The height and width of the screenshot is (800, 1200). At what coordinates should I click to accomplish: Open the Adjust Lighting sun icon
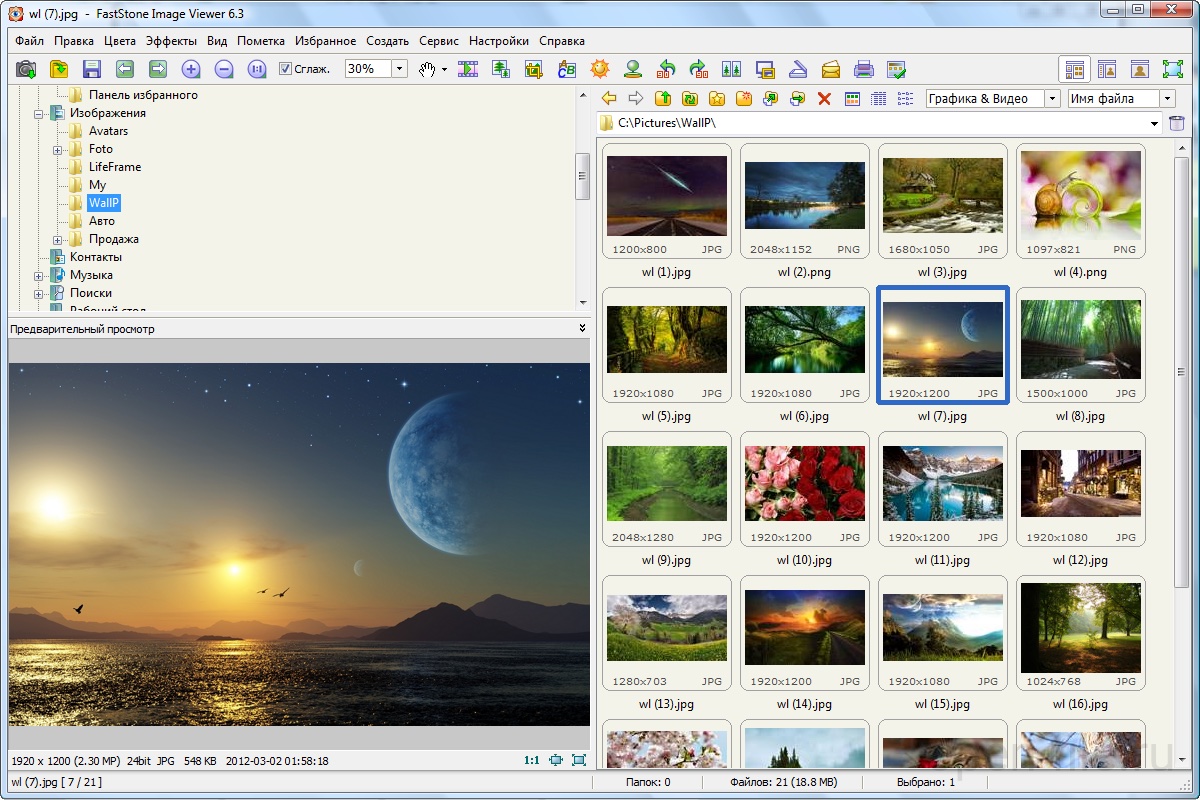coord(599,69)
